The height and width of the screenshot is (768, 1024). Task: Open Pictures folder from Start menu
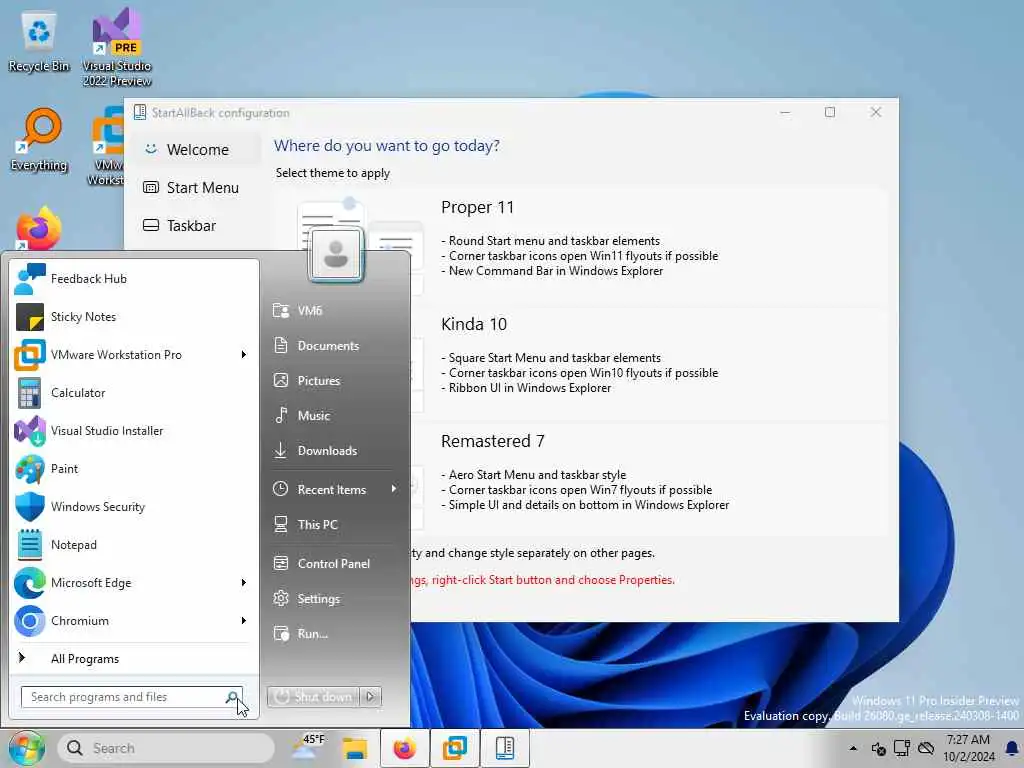click(x=334, y=380)
